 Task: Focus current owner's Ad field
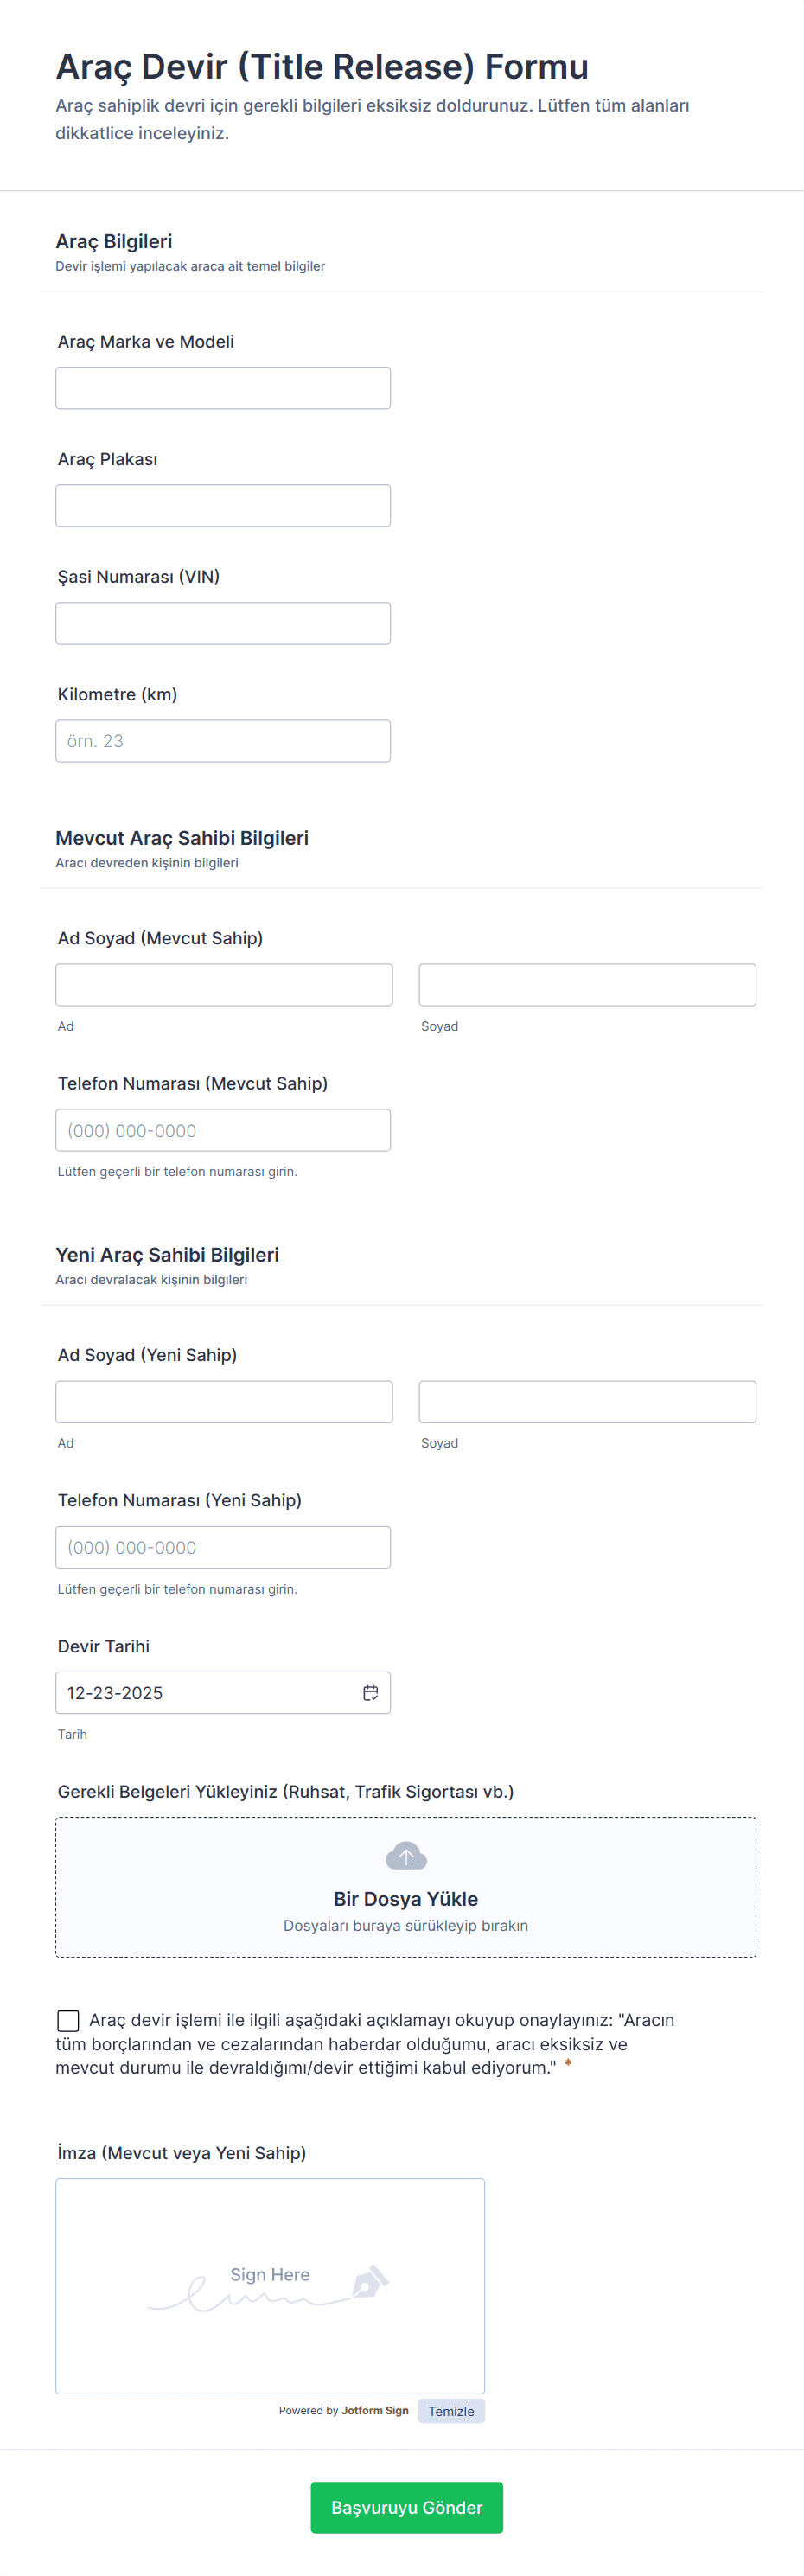pyautogui.click(x=224, y=985)
